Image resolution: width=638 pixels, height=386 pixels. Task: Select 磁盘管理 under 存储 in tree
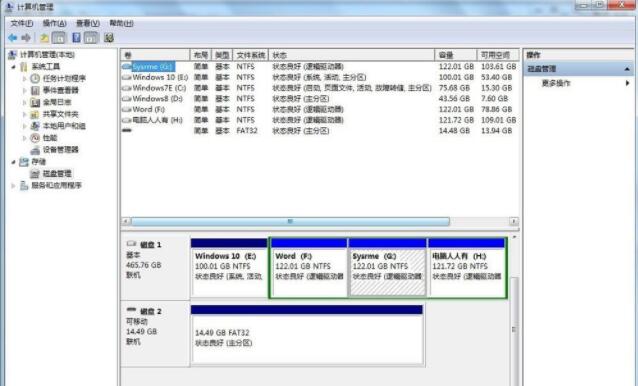tap(57, 174)
